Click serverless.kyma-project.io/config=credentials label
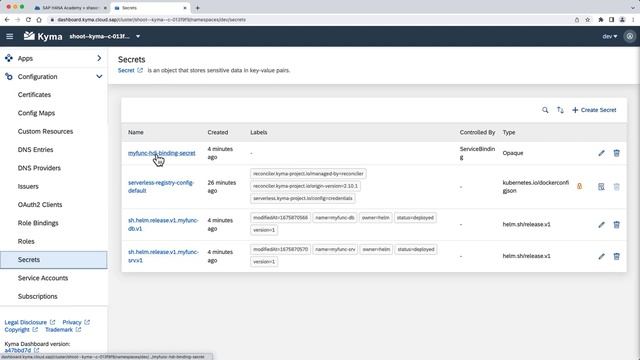 point(302,198)
